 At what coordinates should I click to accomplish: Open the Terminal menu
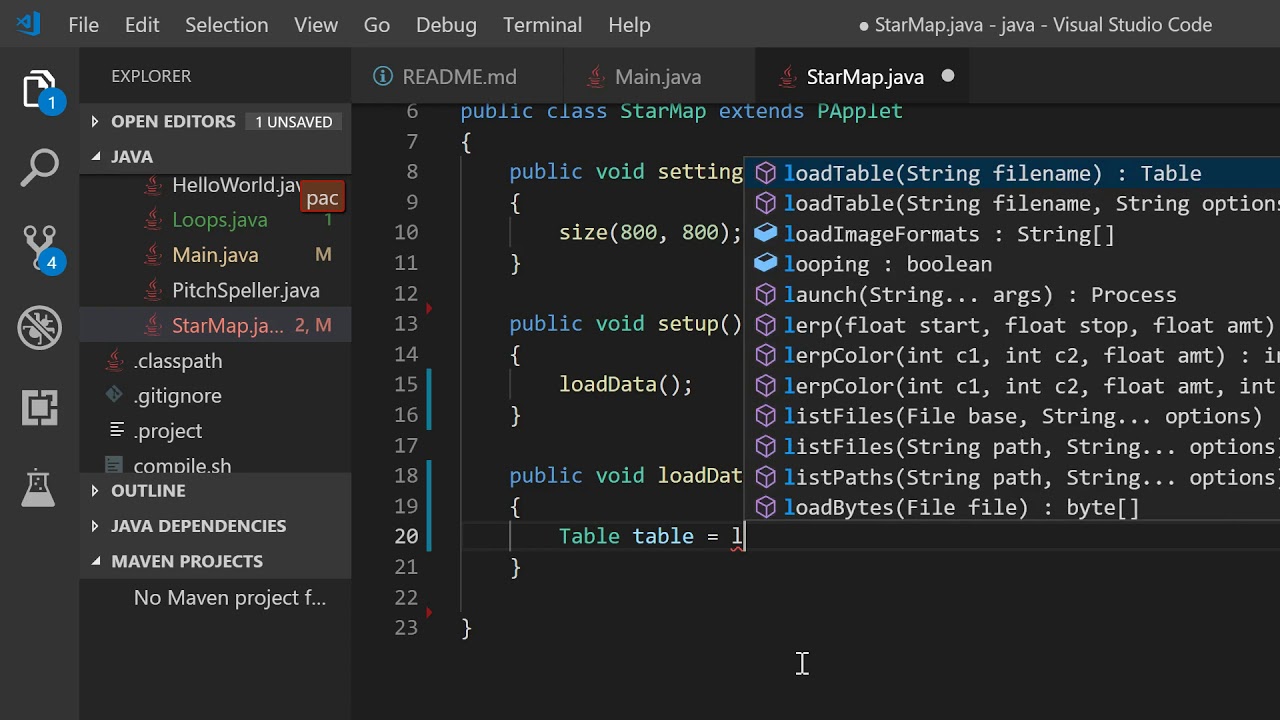(x=542, y=25)
